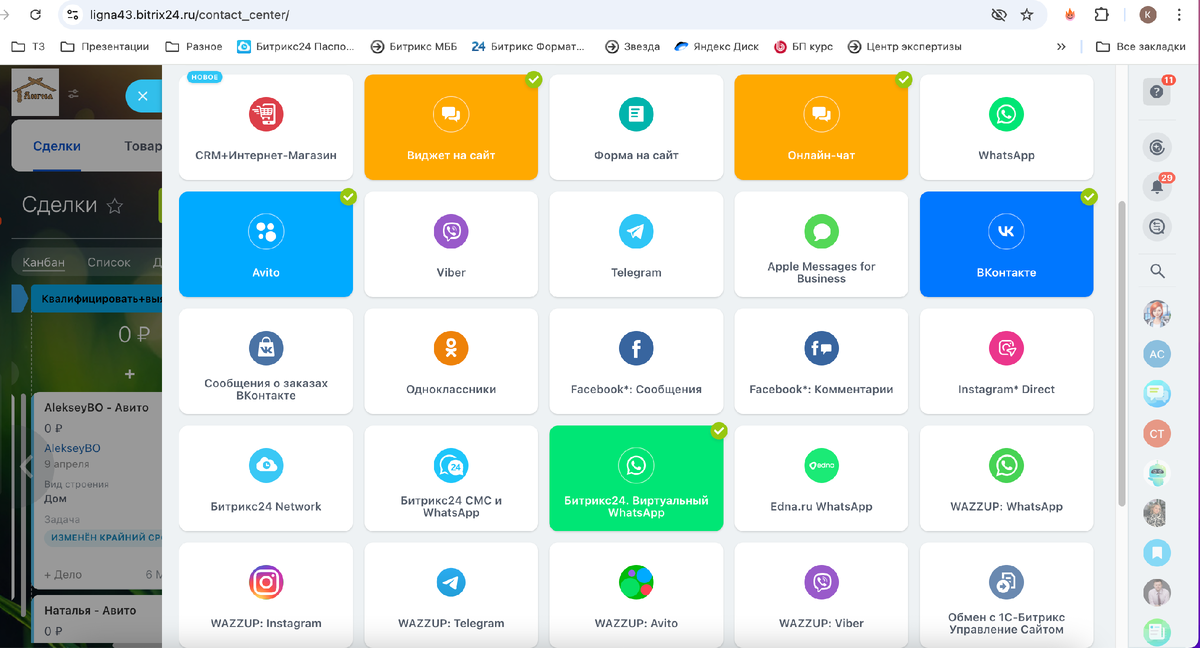Open the browser Extensions puzzle icon
Viewport: 1200px width, 648px height.
[1101, 15]
